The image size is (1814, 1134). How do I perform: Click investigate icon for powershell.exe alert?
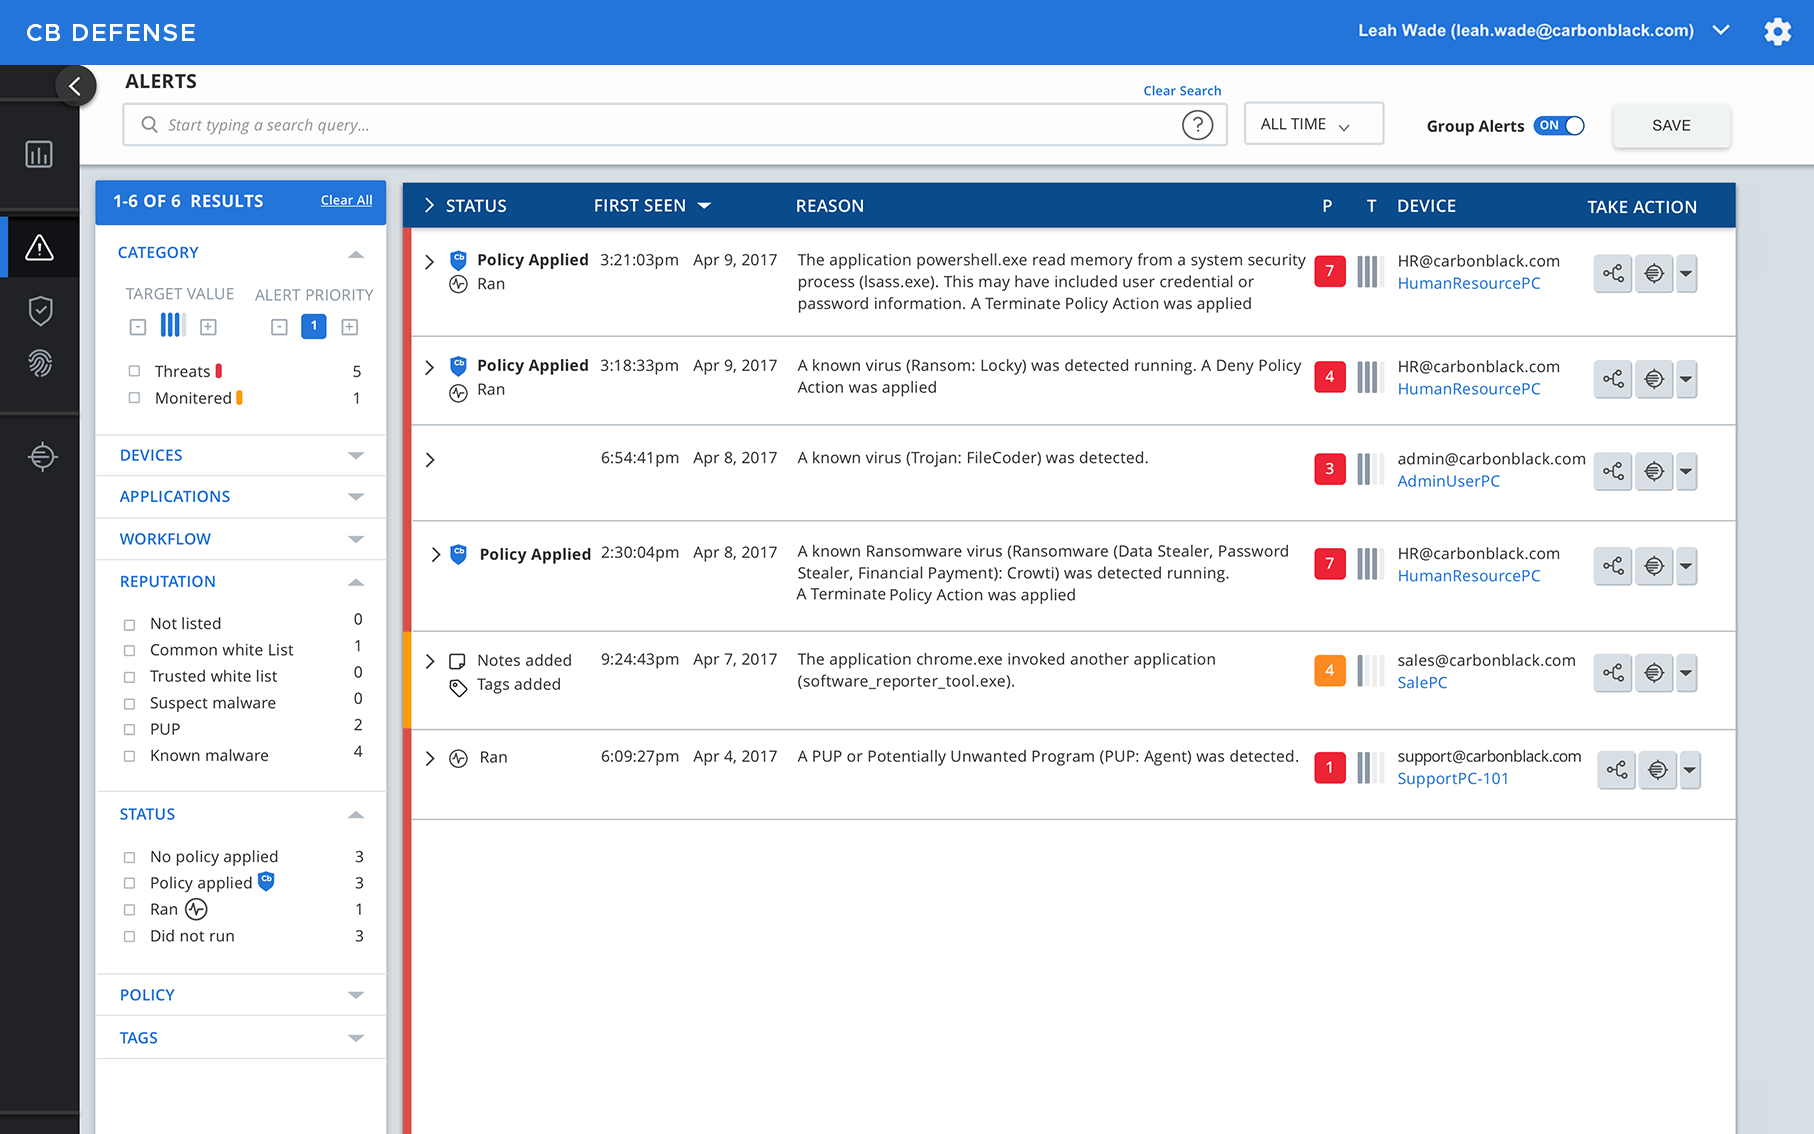(x=1654, y=273)
